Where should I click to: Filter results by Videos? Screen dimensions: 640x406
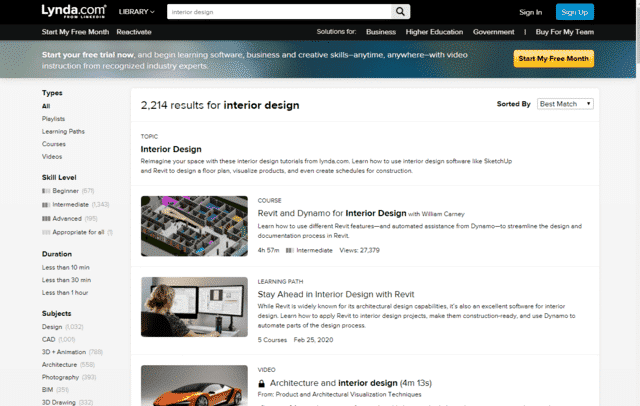pyautogui.click(x=52, y=157)
